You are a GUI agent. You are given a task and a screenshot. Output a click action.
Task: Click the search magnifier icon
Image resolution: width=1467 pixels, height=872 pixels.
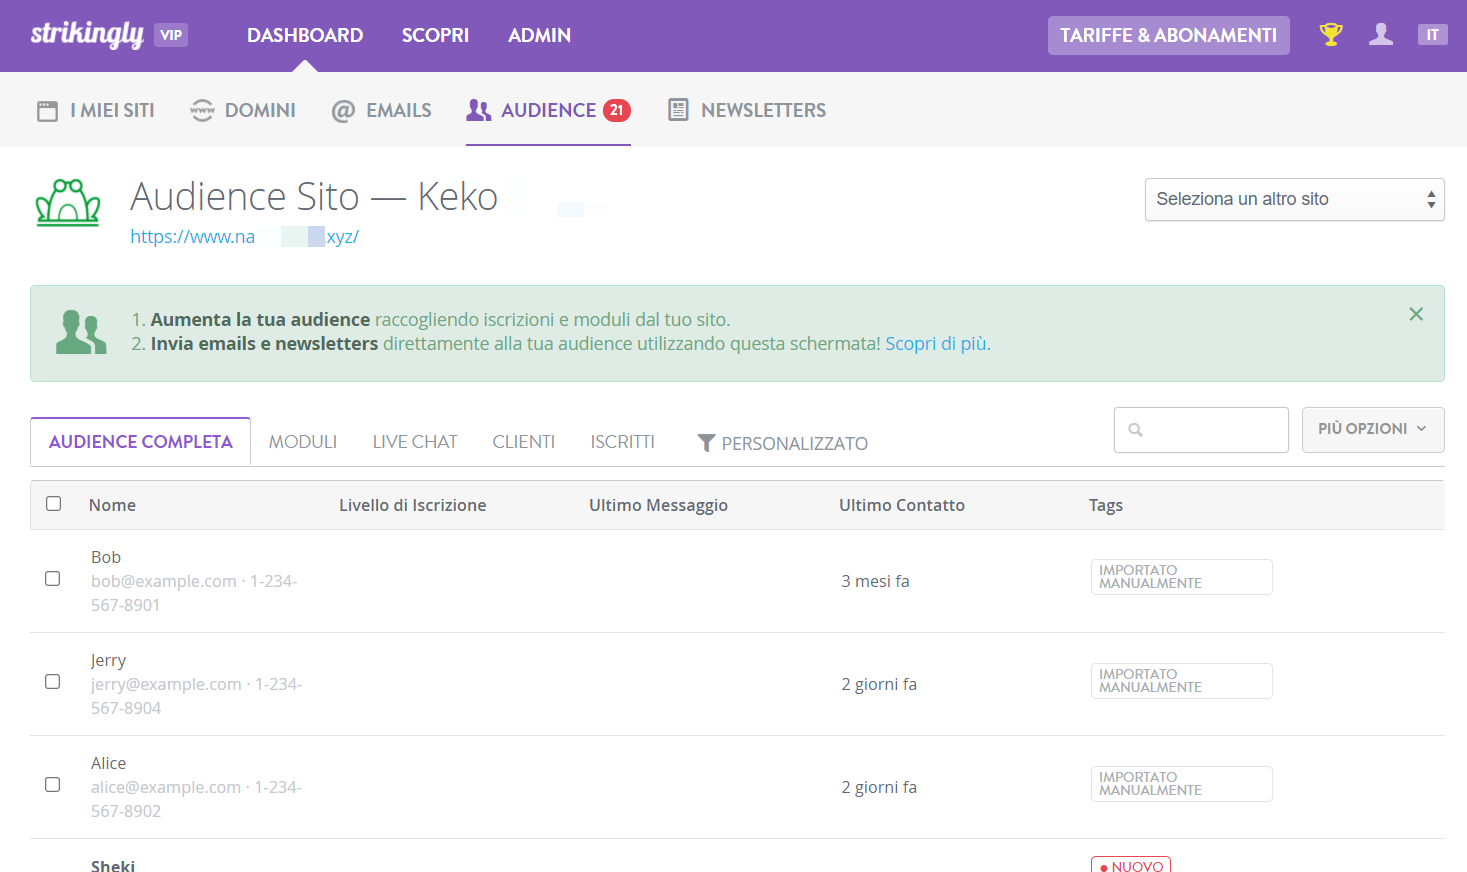1135,430
